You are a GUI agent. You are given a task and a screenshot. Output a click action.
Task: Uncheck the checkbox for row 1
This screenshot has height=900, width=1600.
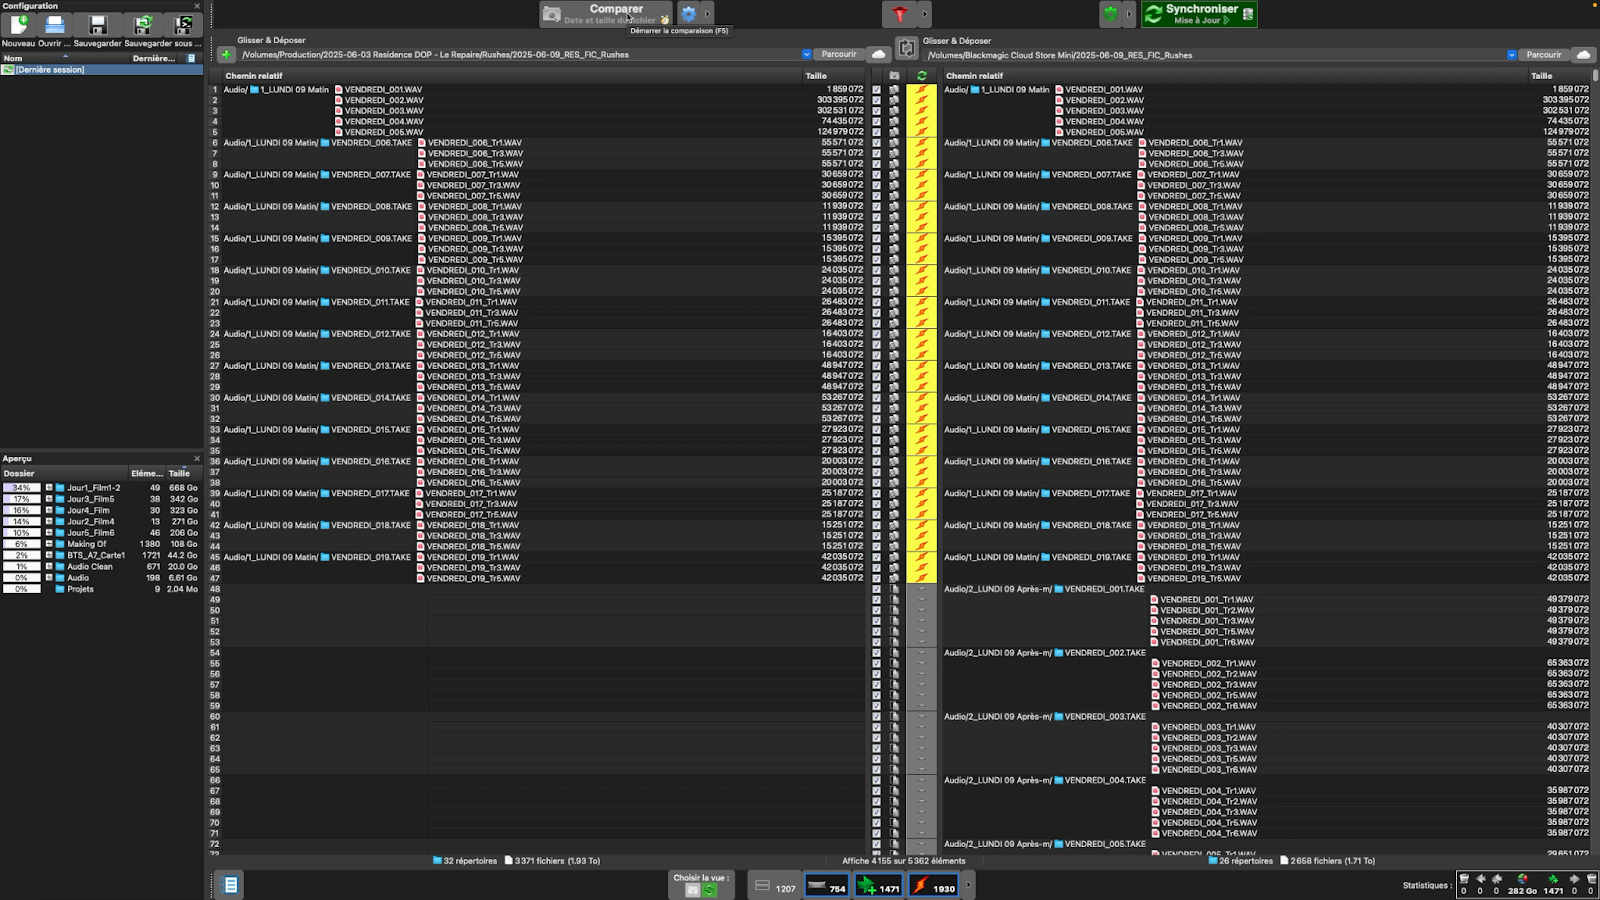click(877, 89)
